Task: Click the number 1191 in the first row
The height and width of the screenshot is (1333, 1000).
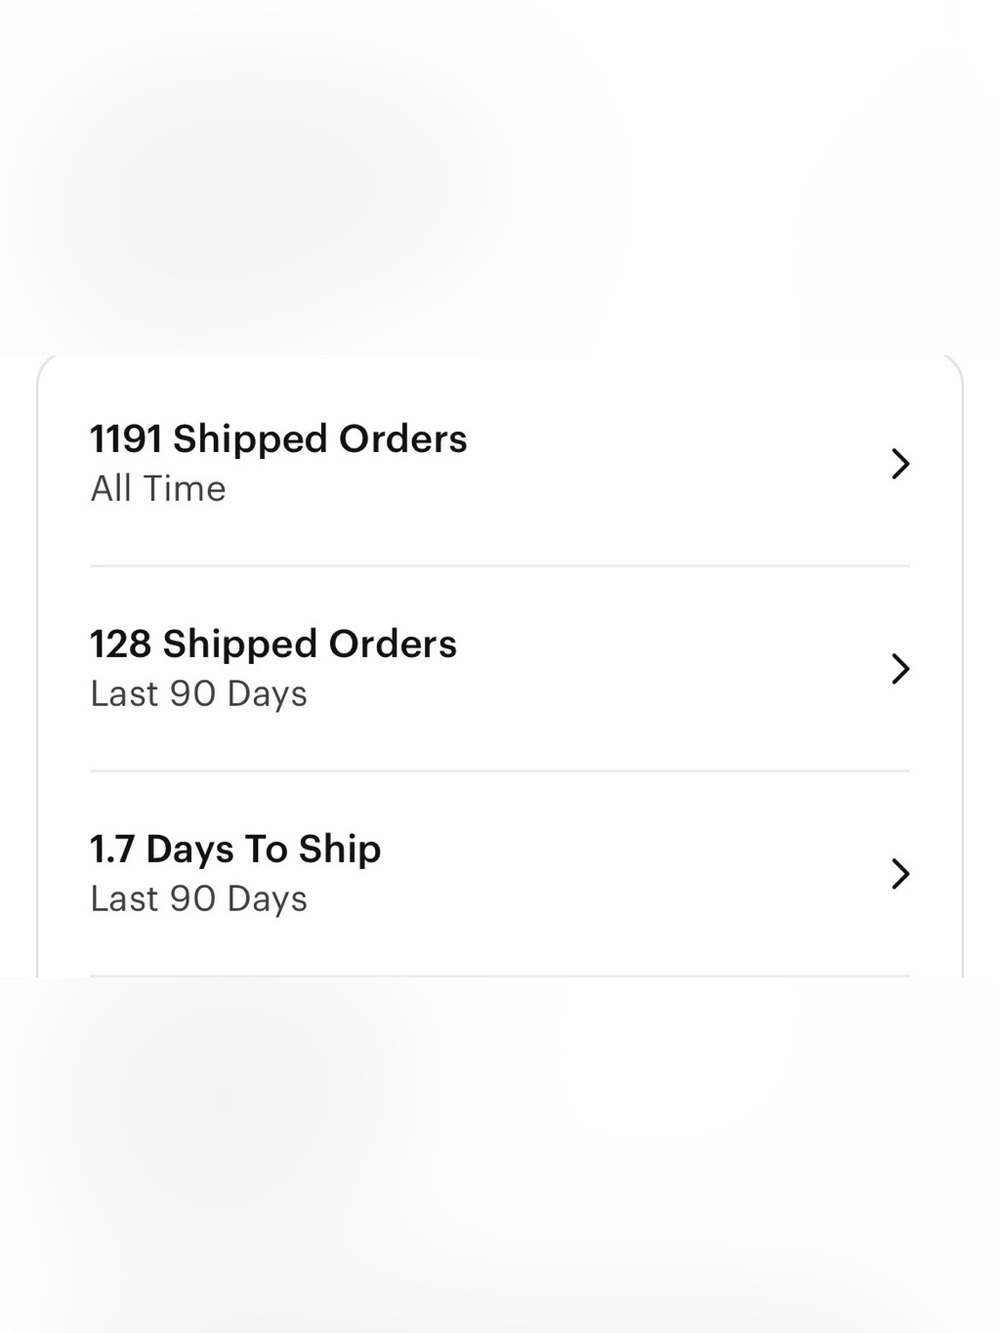Action: click(126, 439)
